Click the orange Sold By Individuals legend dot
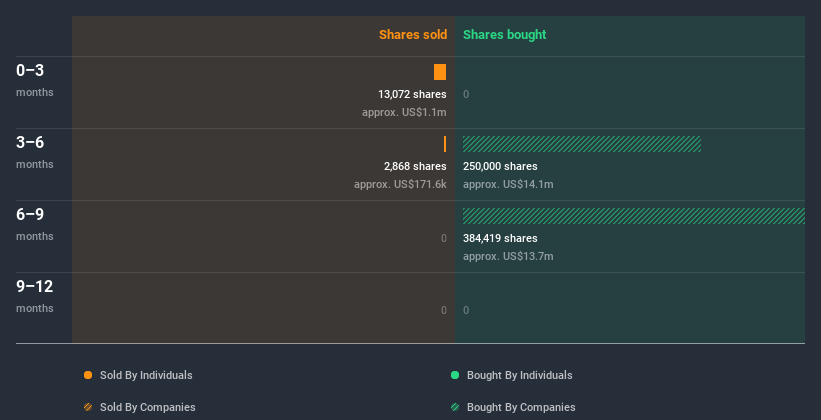The width and height of the screenshot is (821, 420). point(88,375)
